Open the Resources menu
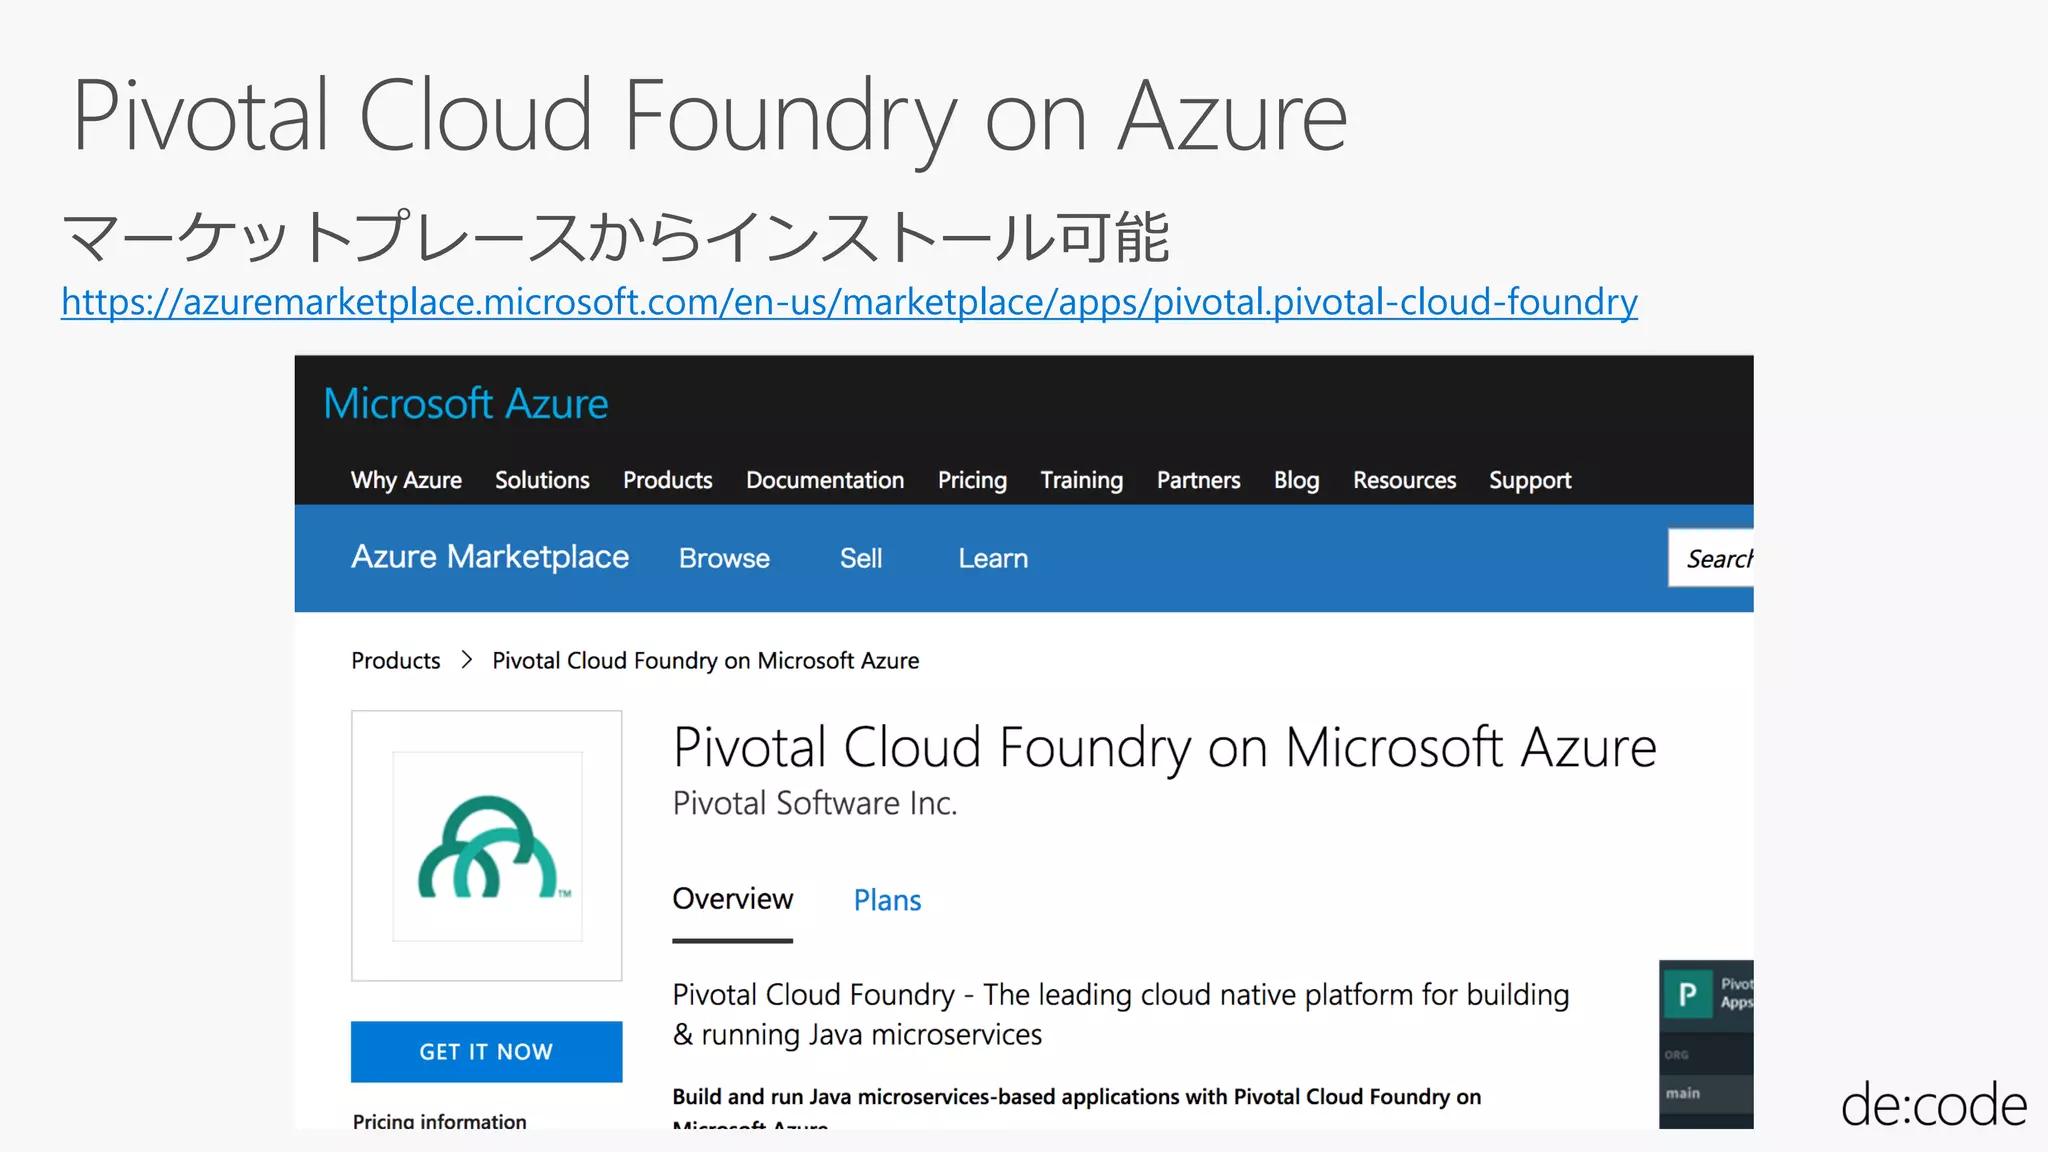The width and height of the screenshot is (2048, 1152). [x=1404, y=480]
